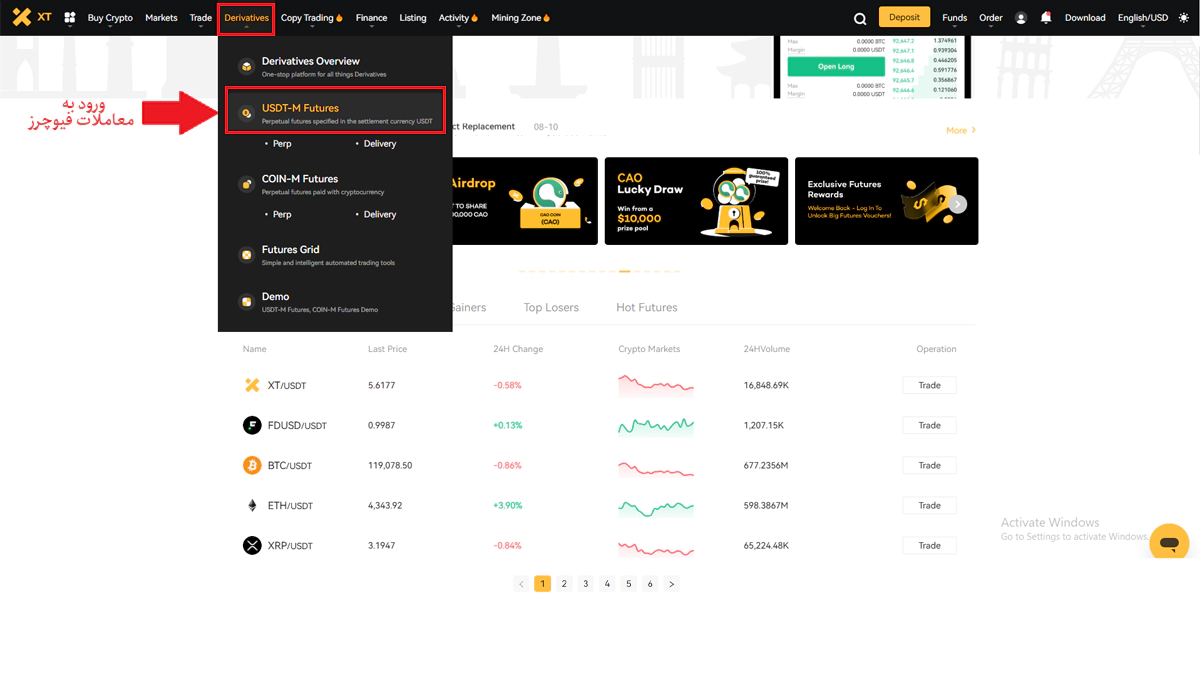Select the COIN-M Futures menu entry
The image size is (1200, 675).
click(x=335, y=184)
